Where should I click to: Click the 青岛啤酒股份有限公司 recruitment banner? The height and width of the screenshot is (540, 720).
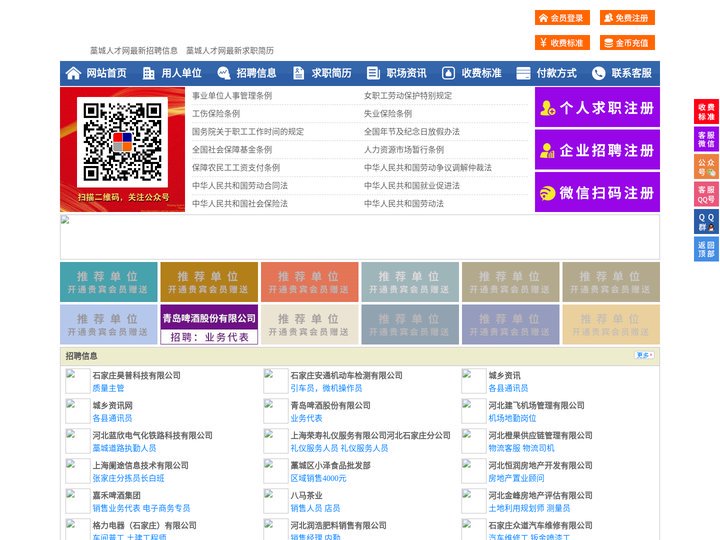tap(209, 325)
